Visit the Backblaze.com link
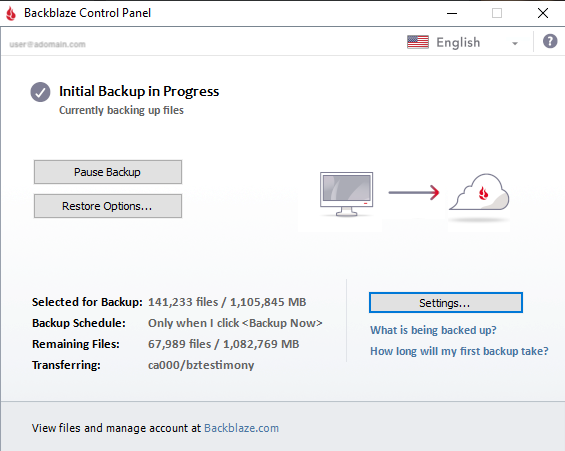This screenshot has height=451, width=565. coord(241,428)
